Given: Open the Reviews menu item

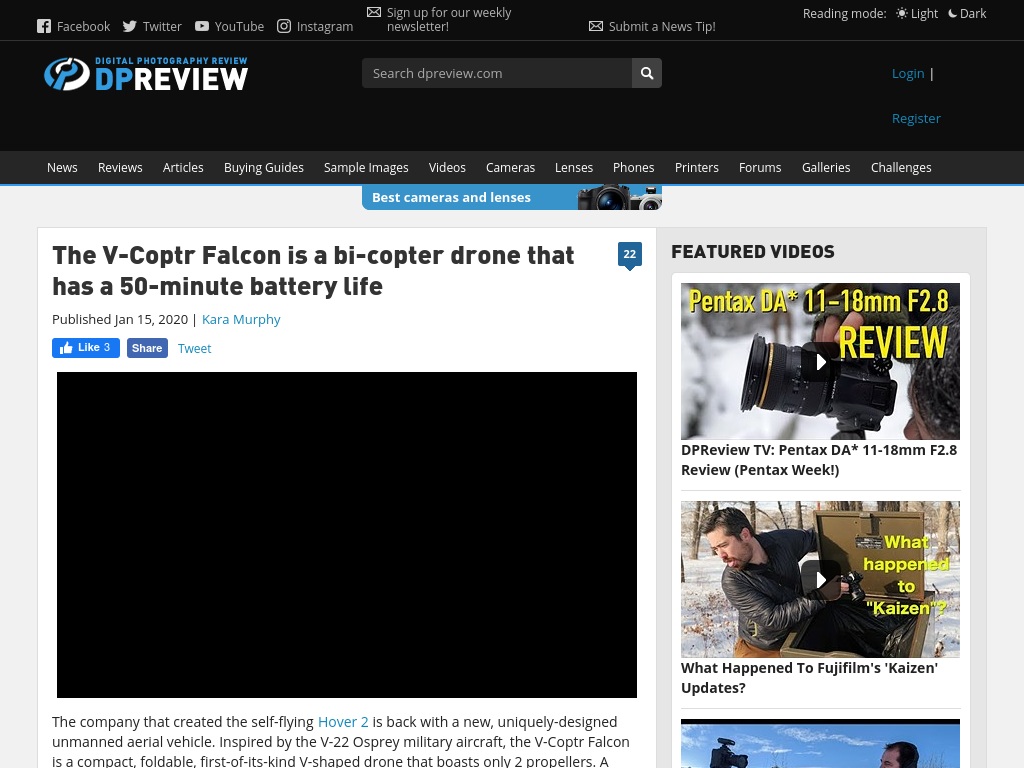Looking at the screenshot, I should (x=120, y=168).
